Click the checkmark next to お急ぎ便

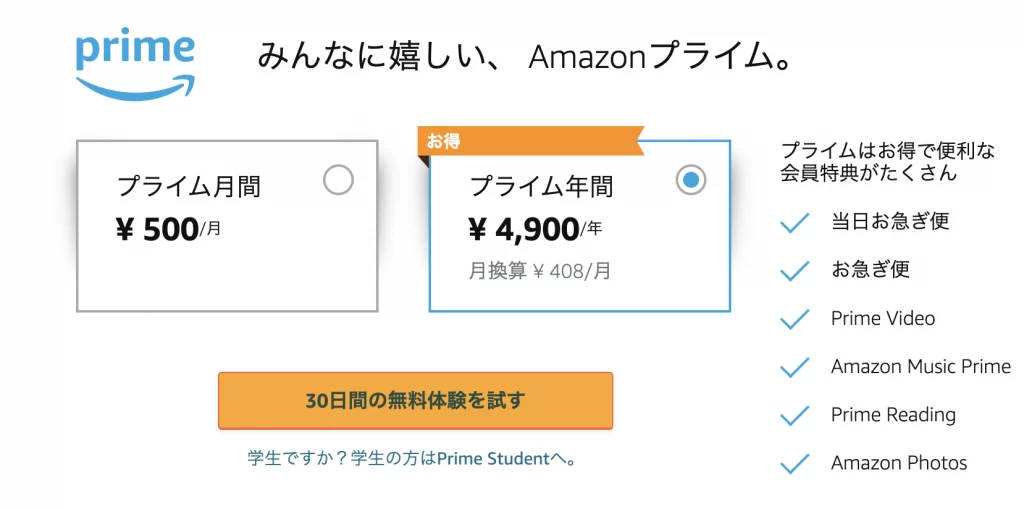click(795, 271)
